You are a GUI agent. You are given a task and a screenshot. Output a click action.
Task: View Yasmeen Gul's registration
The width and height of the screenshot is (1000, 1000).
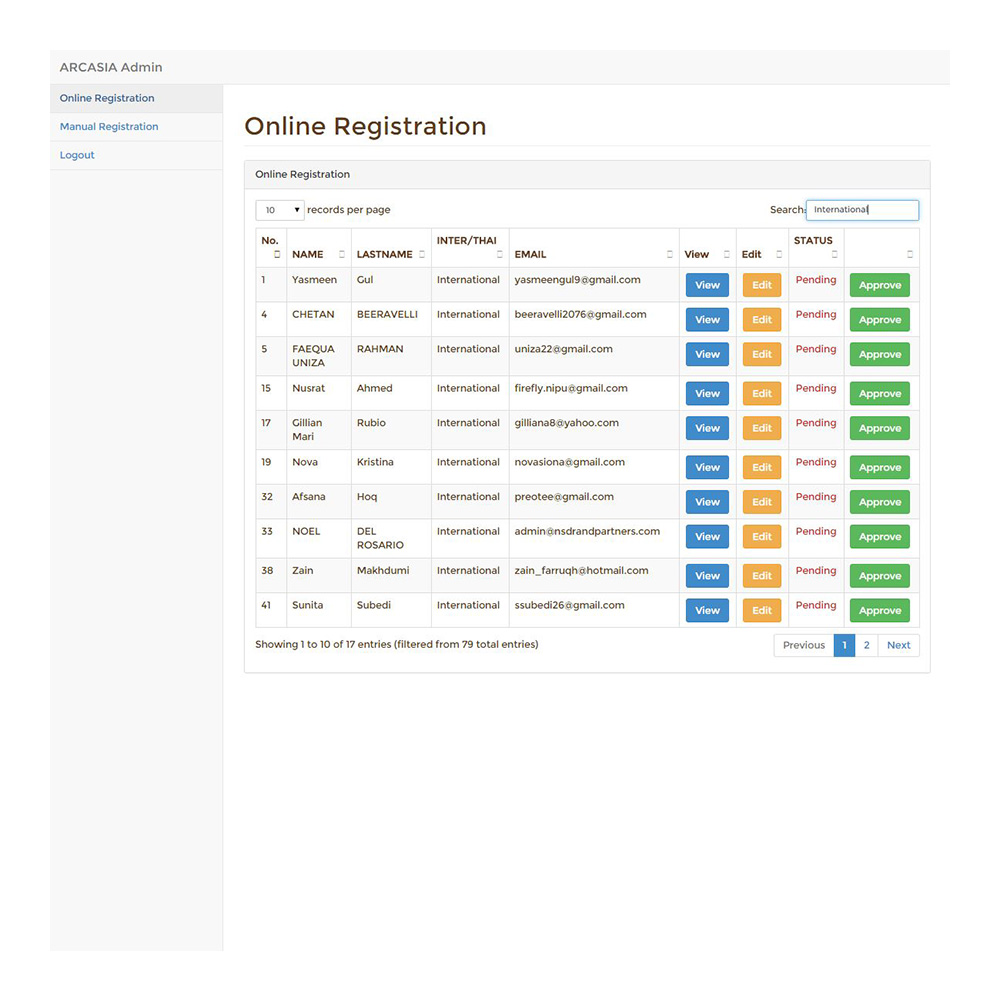click(707, 285)
